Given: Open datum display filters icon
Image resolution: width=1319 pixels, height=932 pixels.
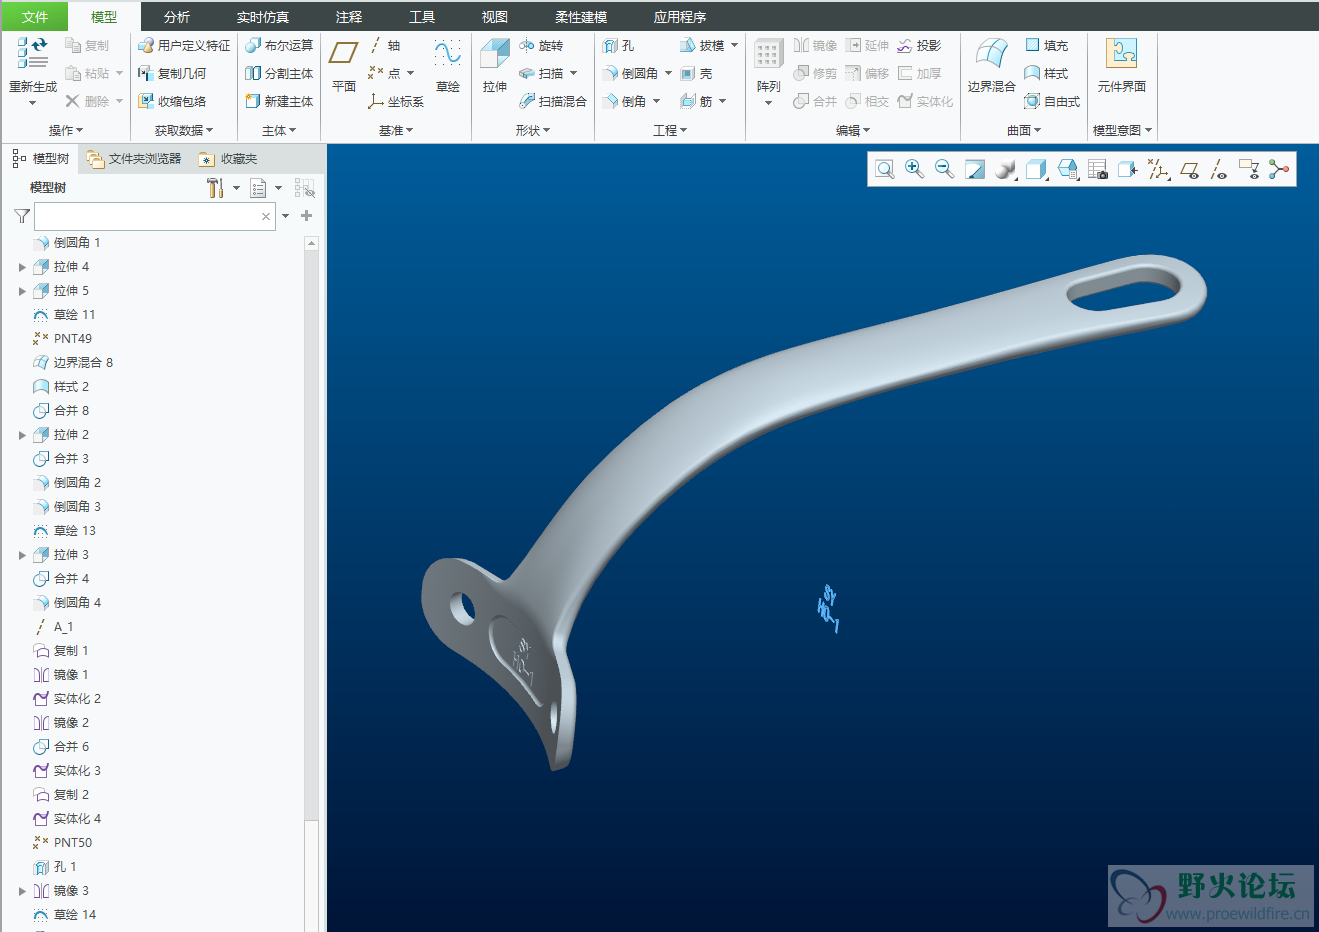Looking at the screenshot, I should 1158,169.
